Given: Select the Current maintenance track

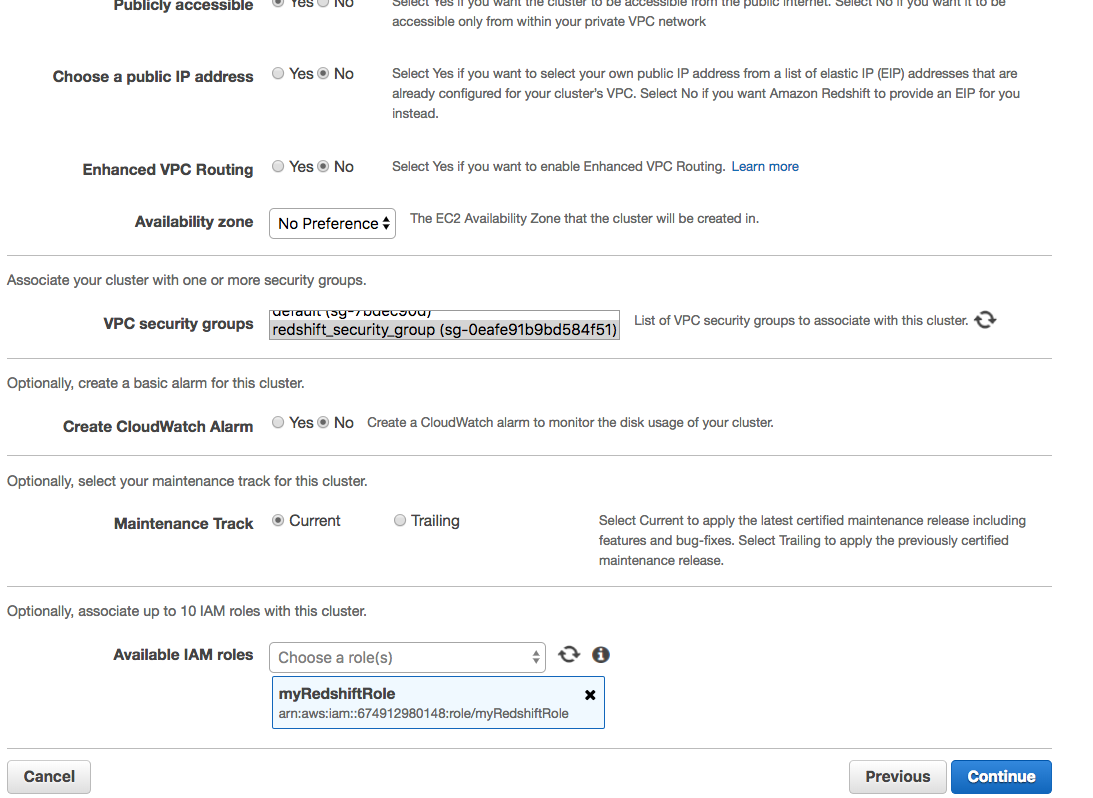Looking at the screenshot, I should [x=278, y=521].
